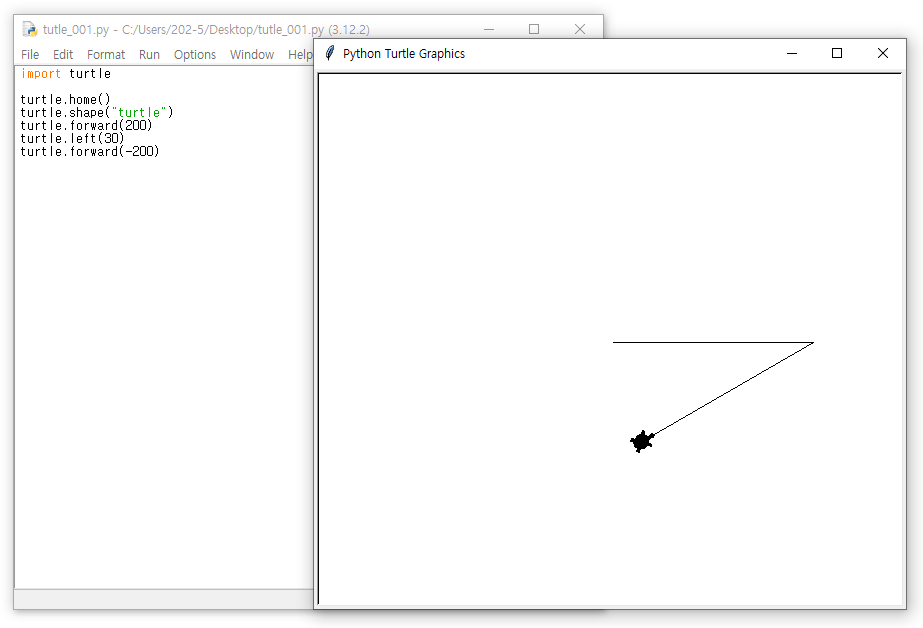Place cursor on 'turtle.home()' line
Screen dimensions: 923x628
[65, 99]
